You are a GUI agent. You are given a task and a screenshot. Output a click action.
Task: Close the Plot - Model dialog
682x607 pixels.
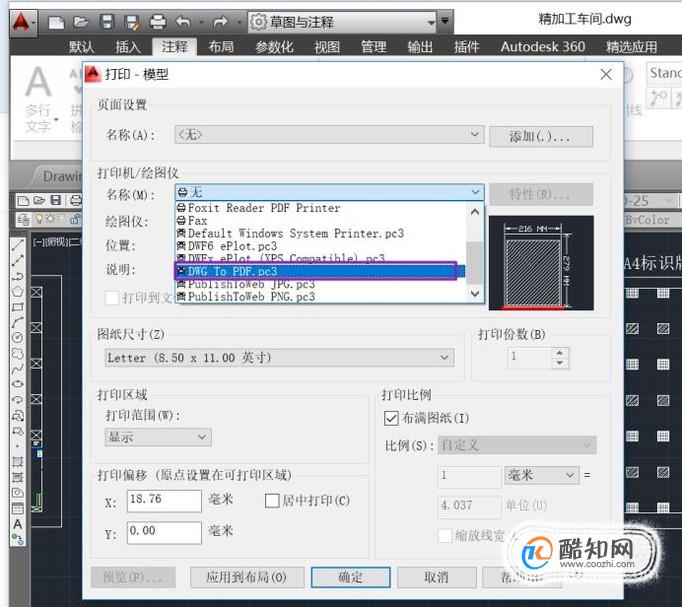pyautogui.click(x=606, y=74)
